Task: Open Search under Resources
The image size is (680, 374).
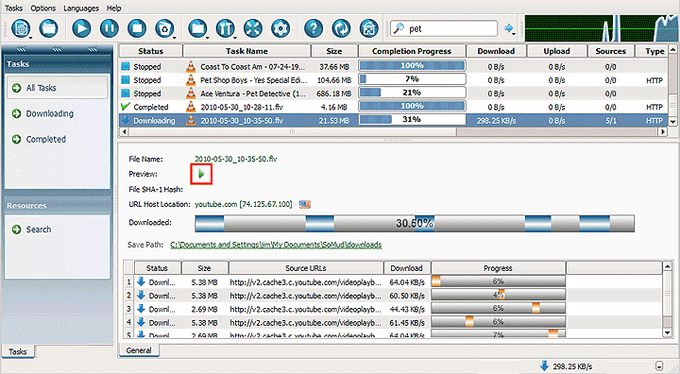Action: 38,230
